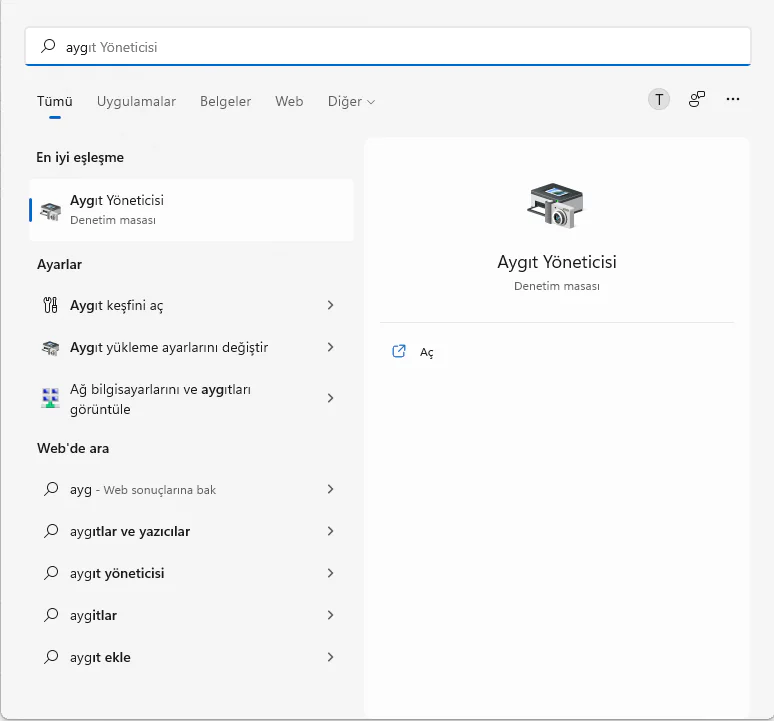Click the large Aygıt Yöneticisi preview icon

[555, 206]
